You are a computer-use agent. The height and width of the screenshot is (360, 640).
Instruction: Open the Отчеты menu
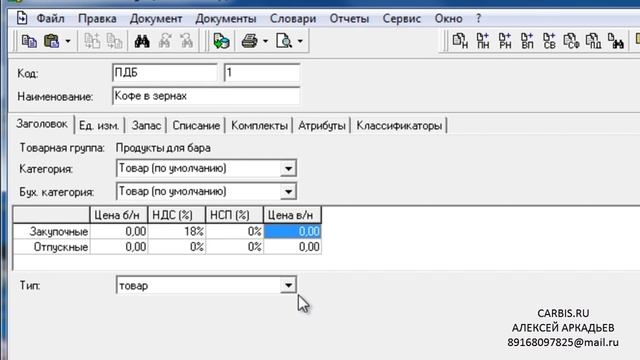coord(349,18)
